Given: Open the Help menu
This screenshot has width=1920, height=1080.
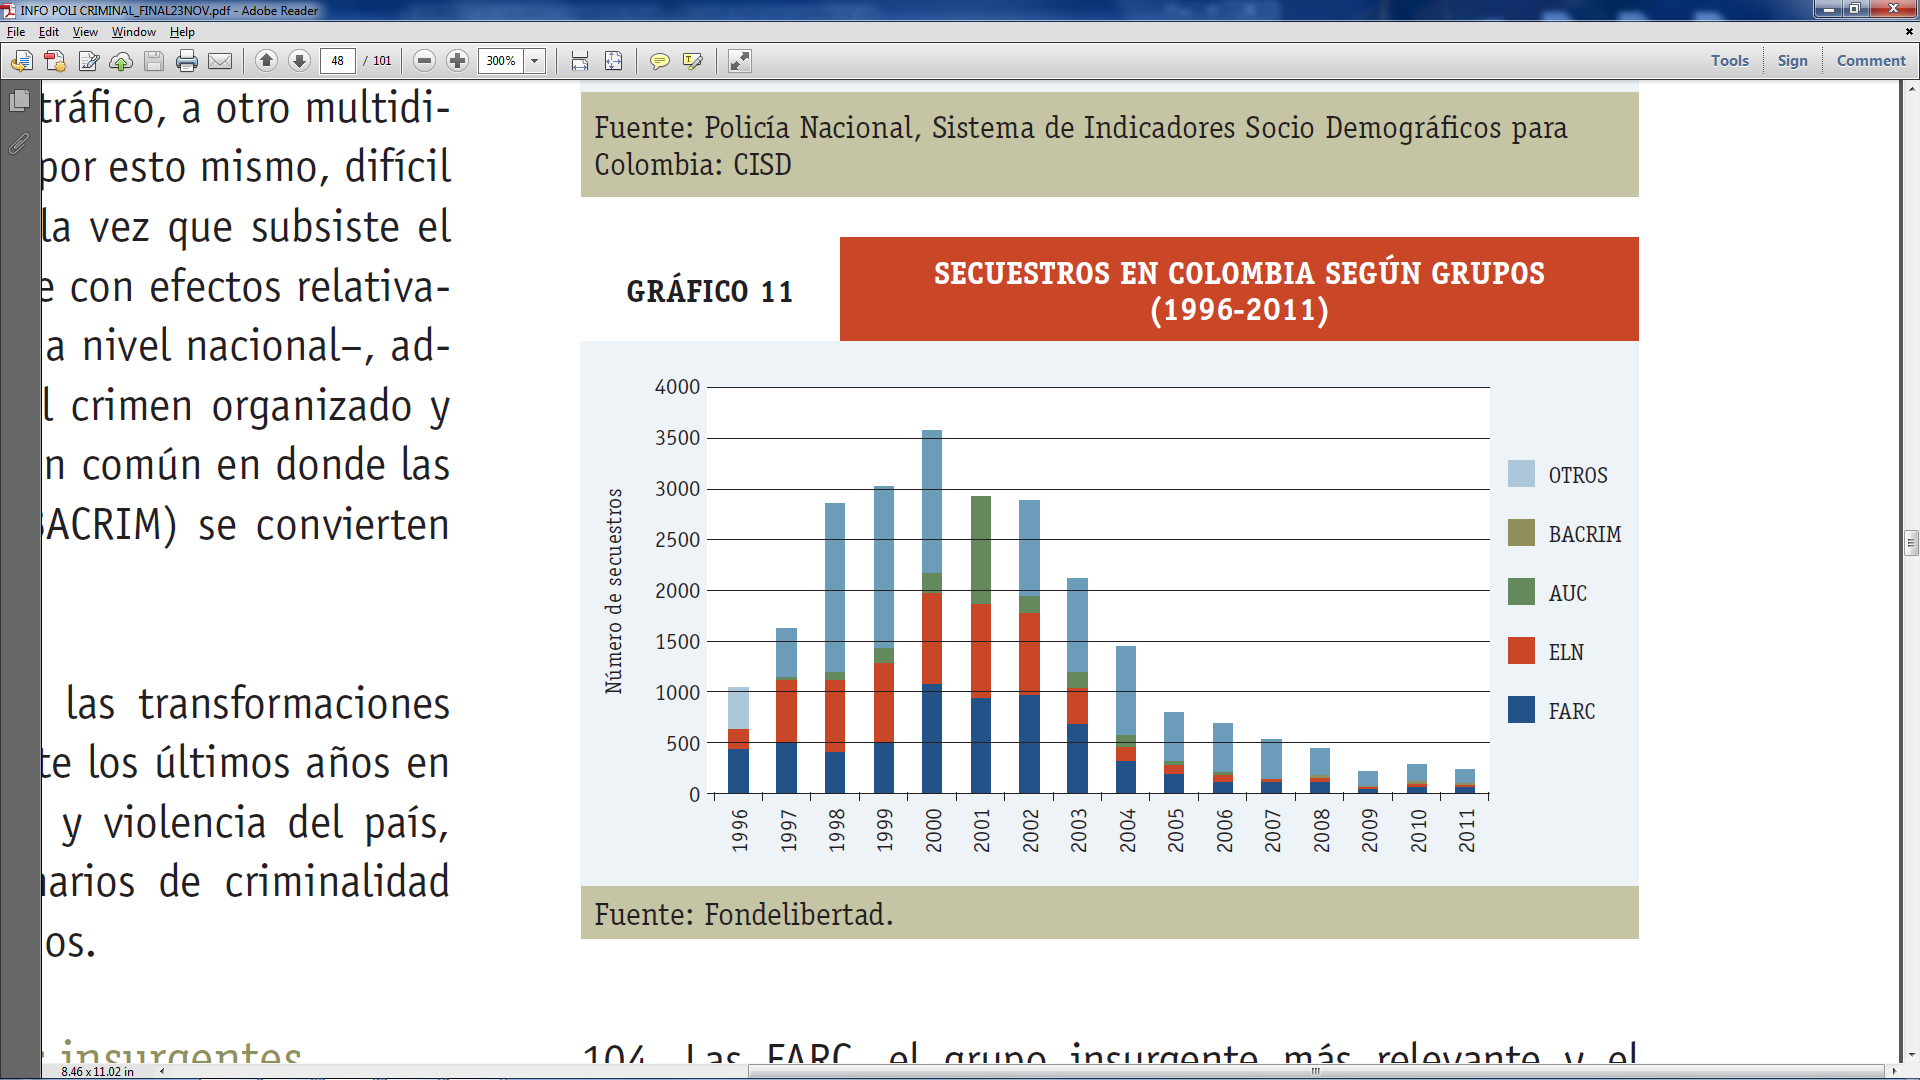Looking at the screenshot, I should 182,32.
